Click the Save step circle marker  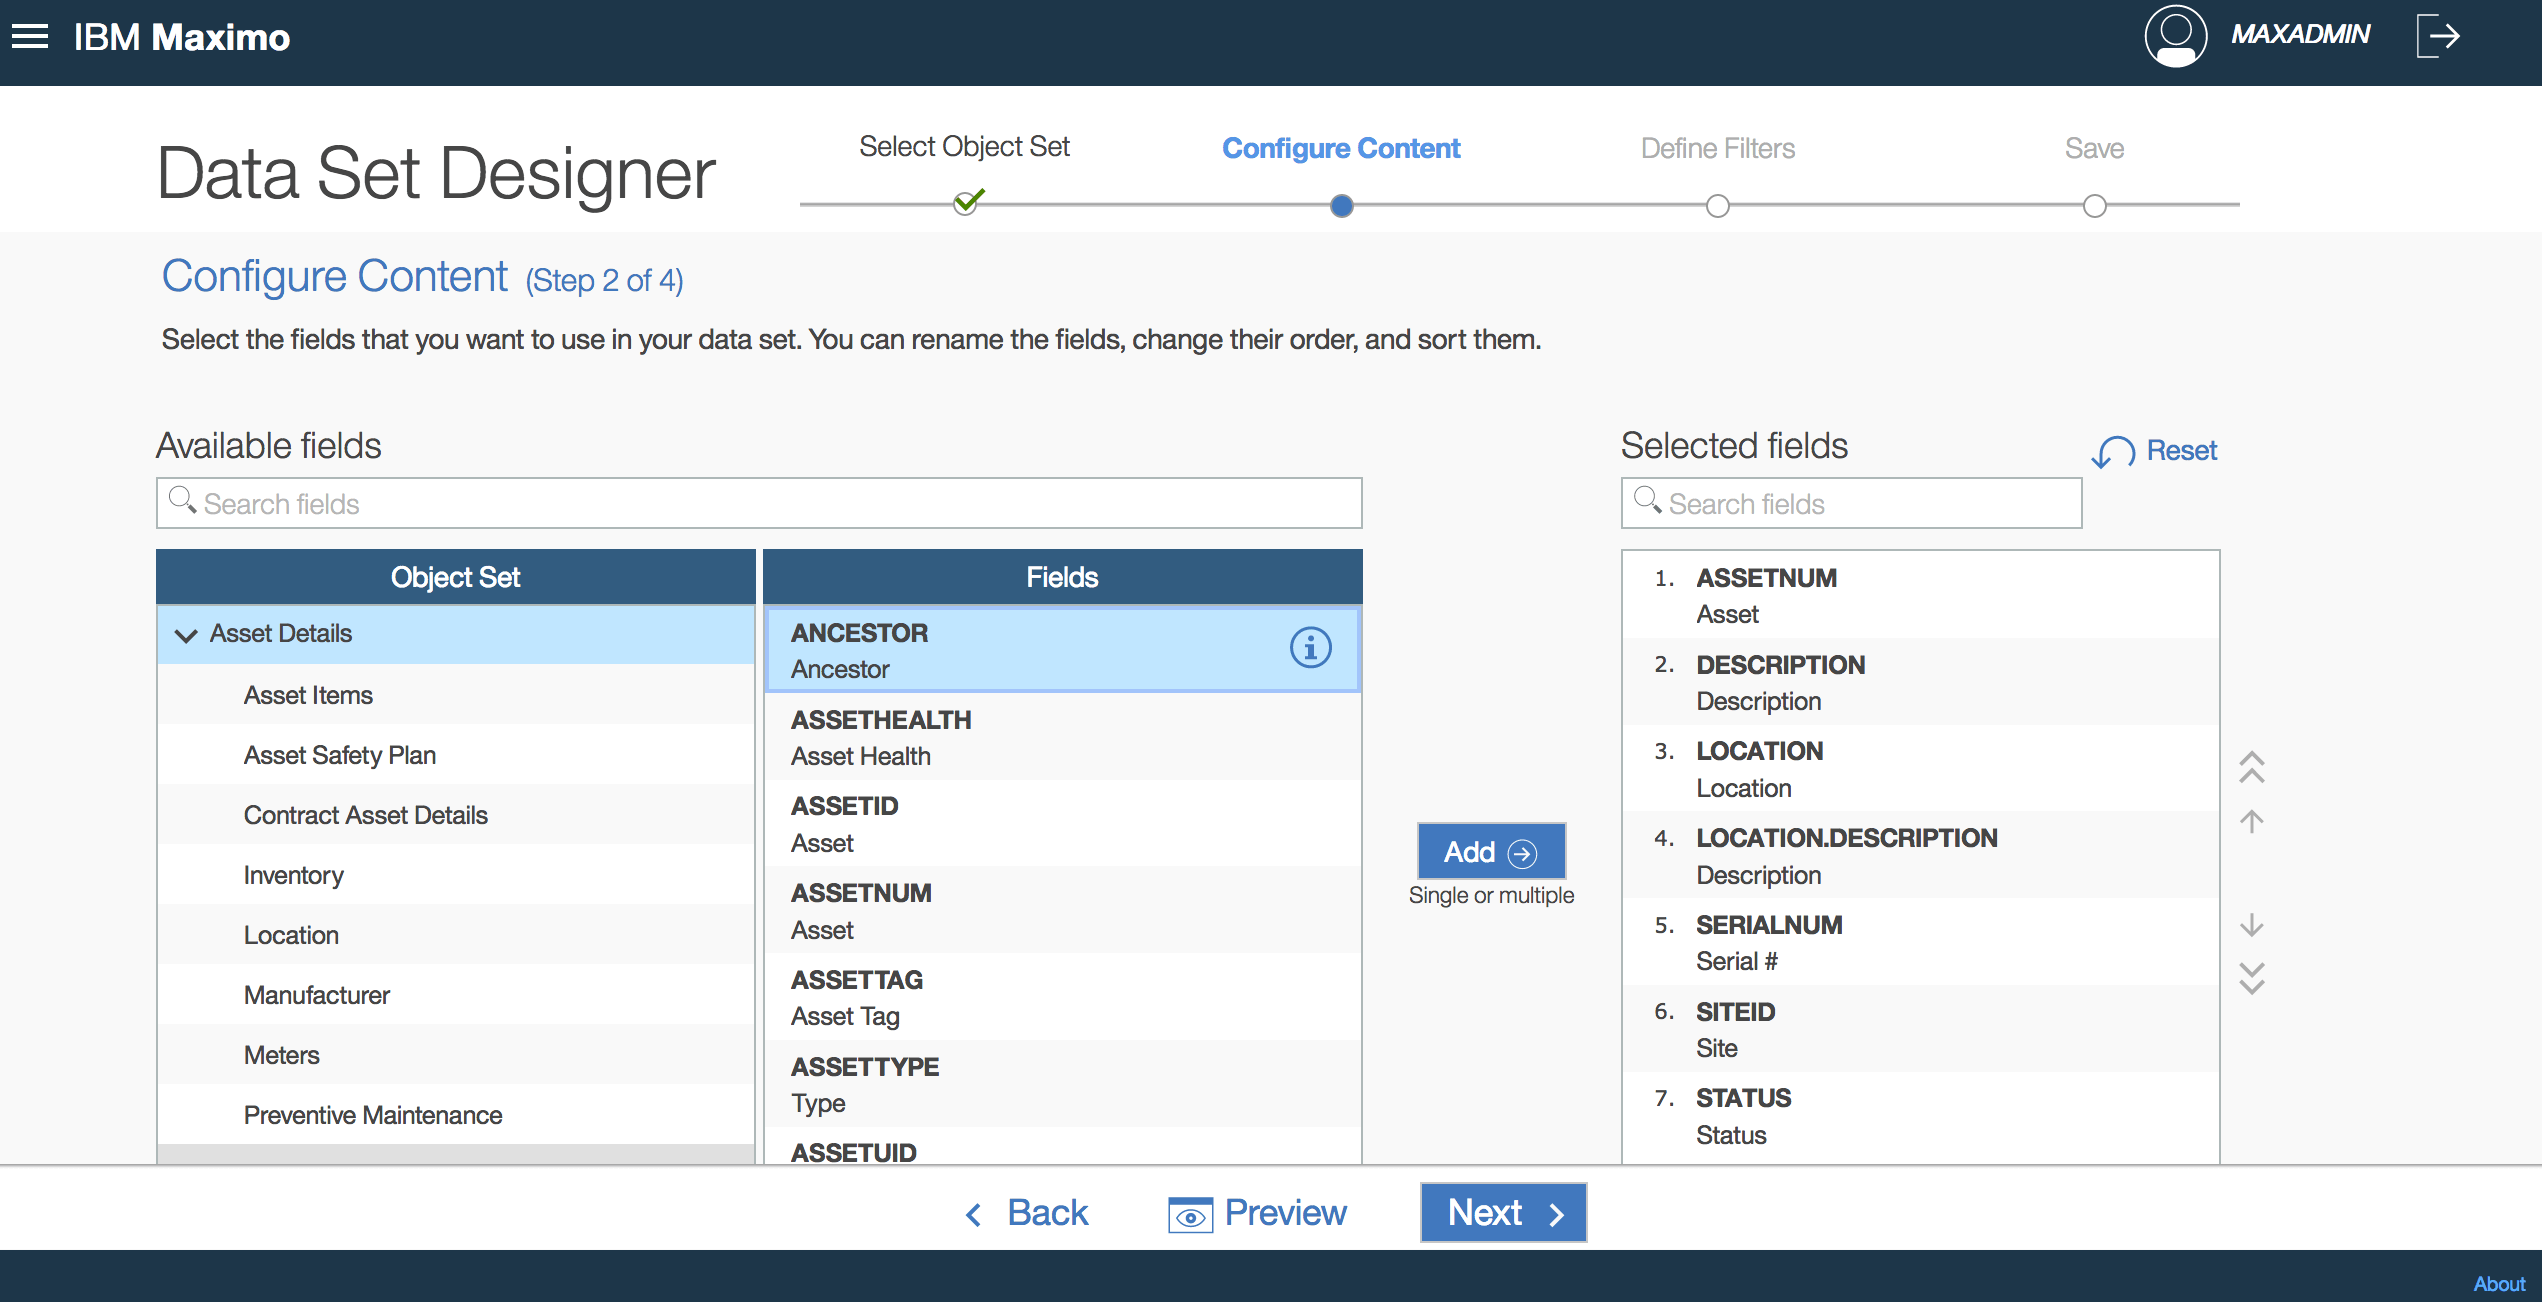2095,206
